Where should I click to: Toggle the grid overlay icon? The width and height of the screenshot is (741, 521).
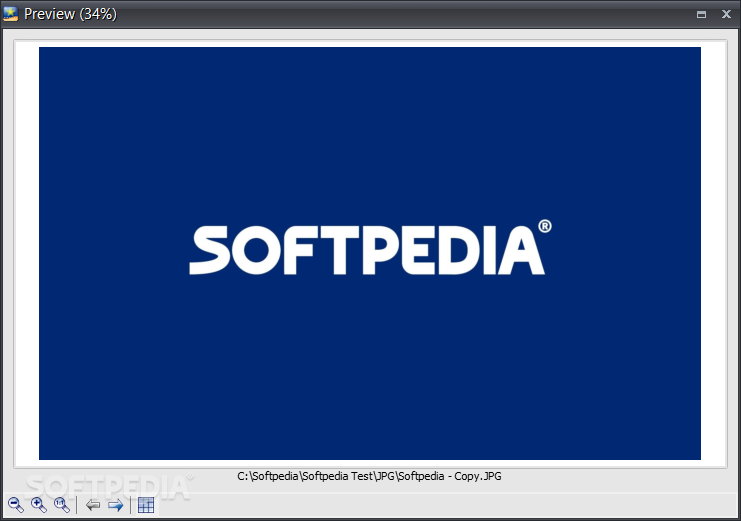click(x=146, y=505)
